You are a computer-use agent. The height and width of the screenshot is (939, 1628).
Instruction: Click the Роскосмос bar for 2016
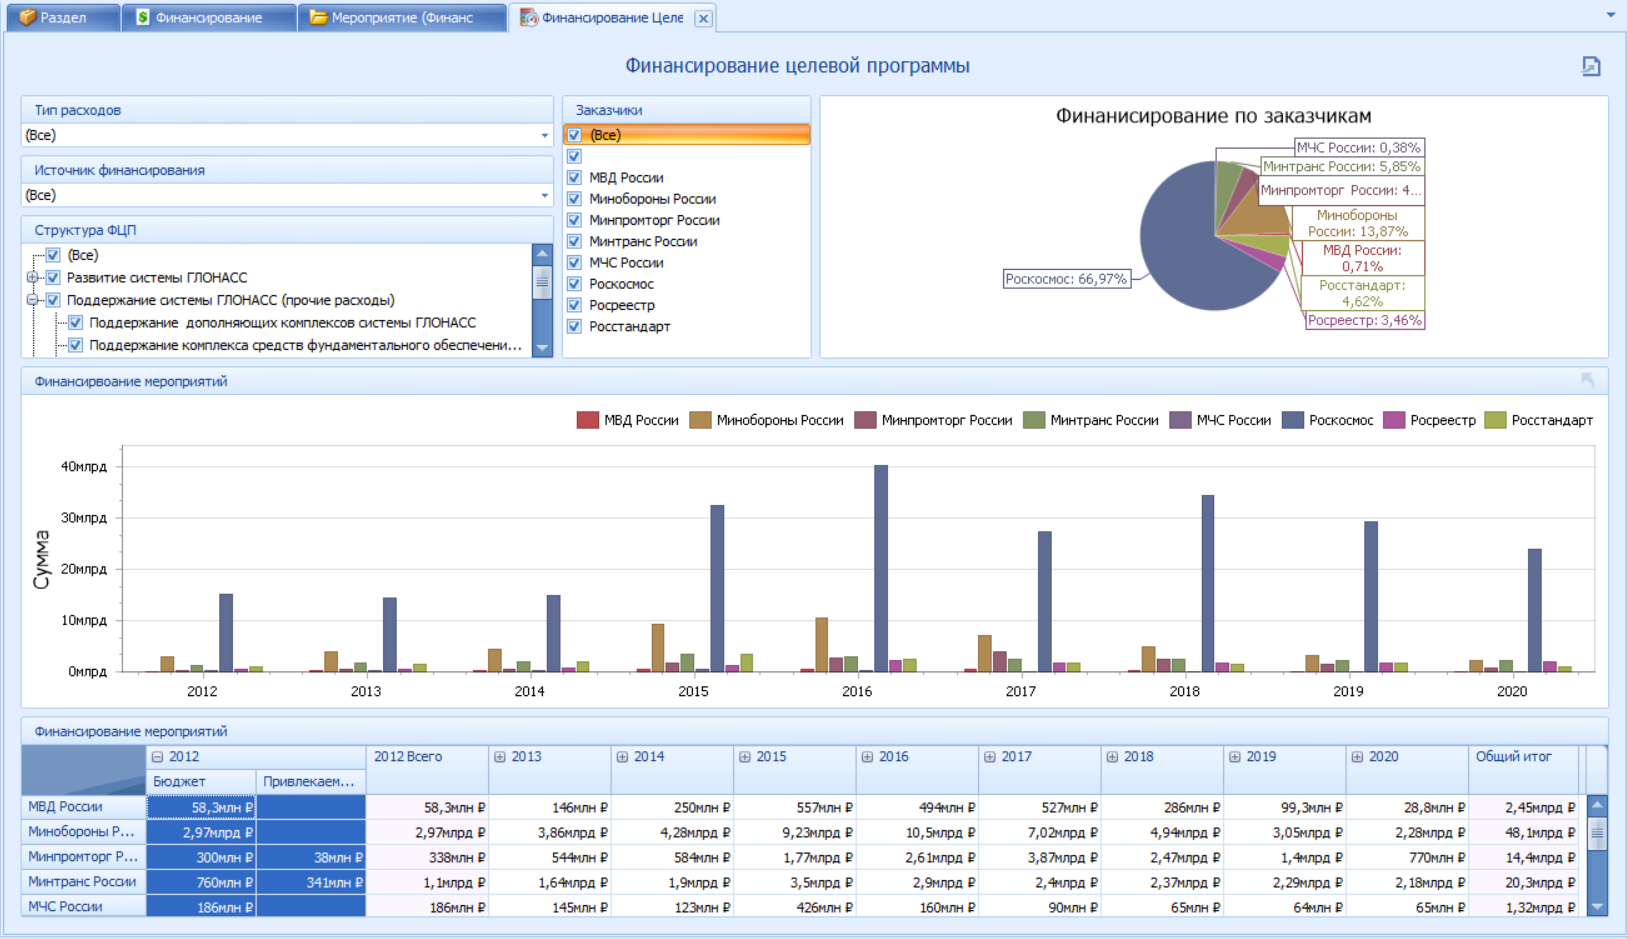point(881,568)
